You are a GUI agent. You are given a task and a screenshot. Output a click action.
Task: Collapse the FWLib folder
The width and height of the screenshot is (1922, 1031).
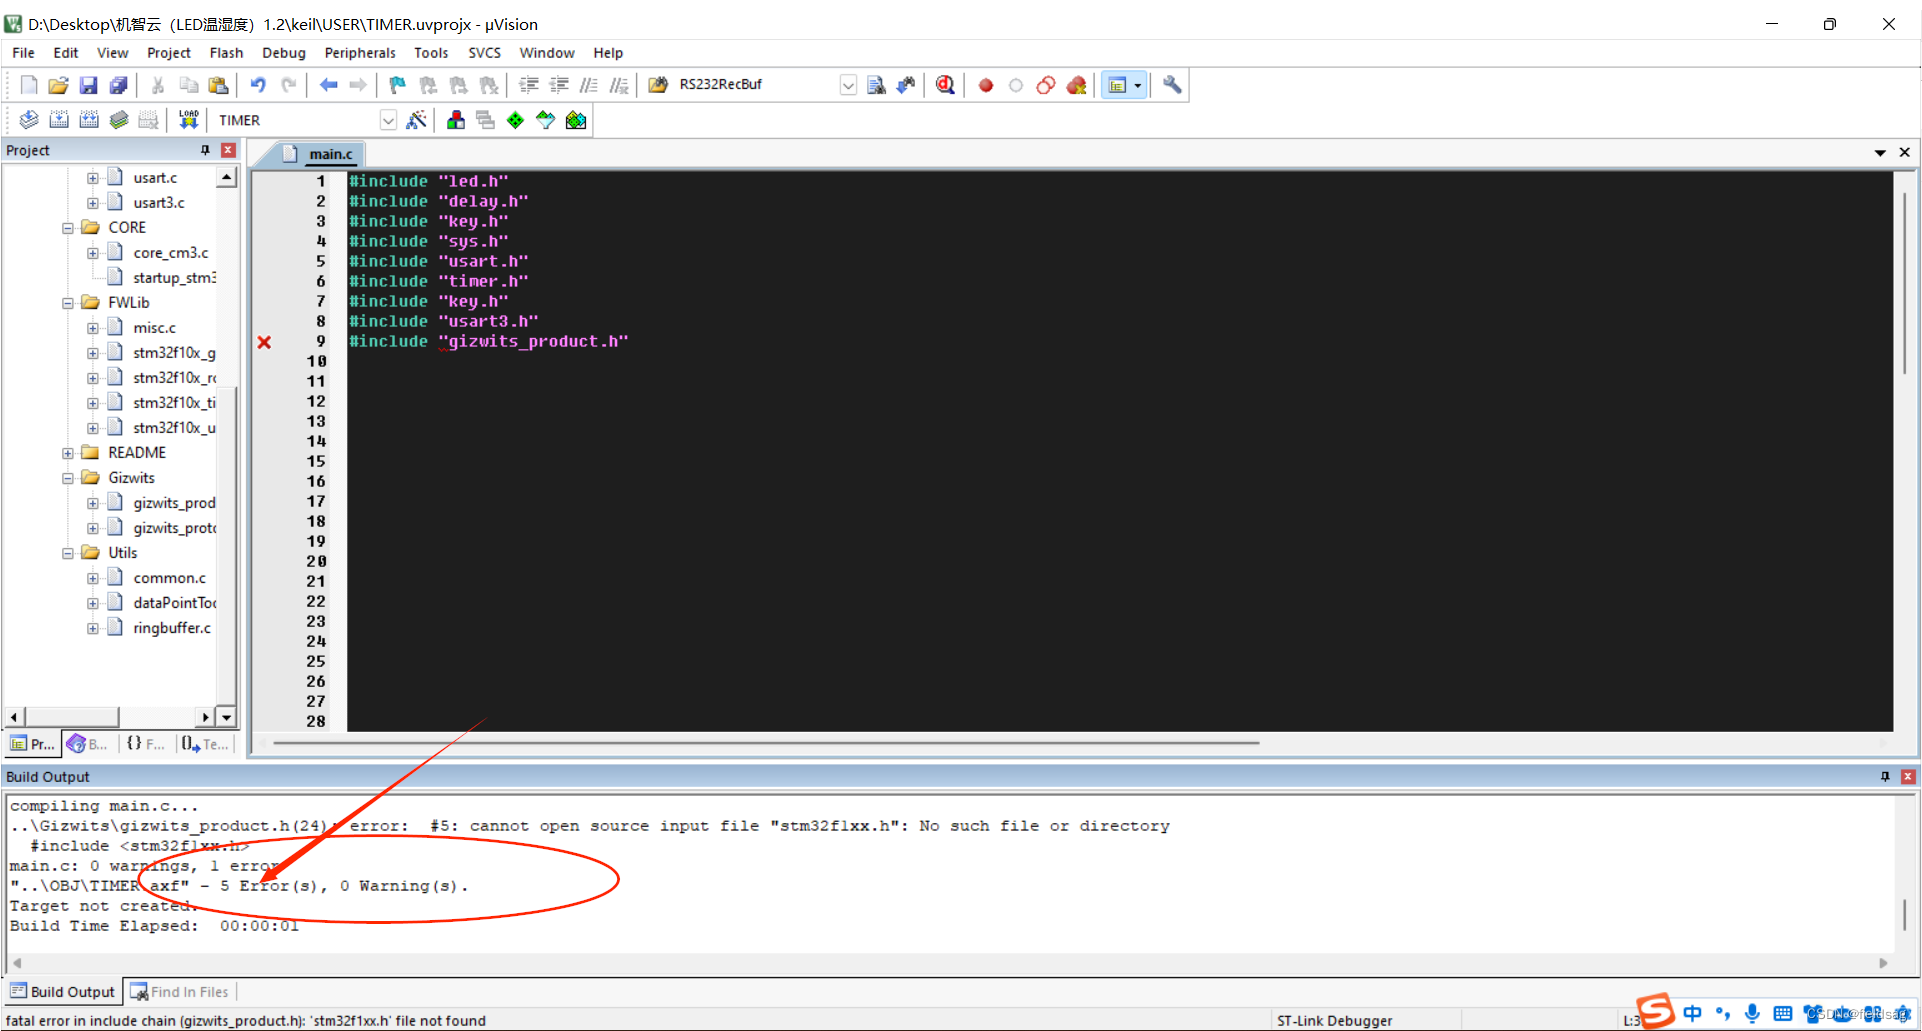tap(68, 303)
